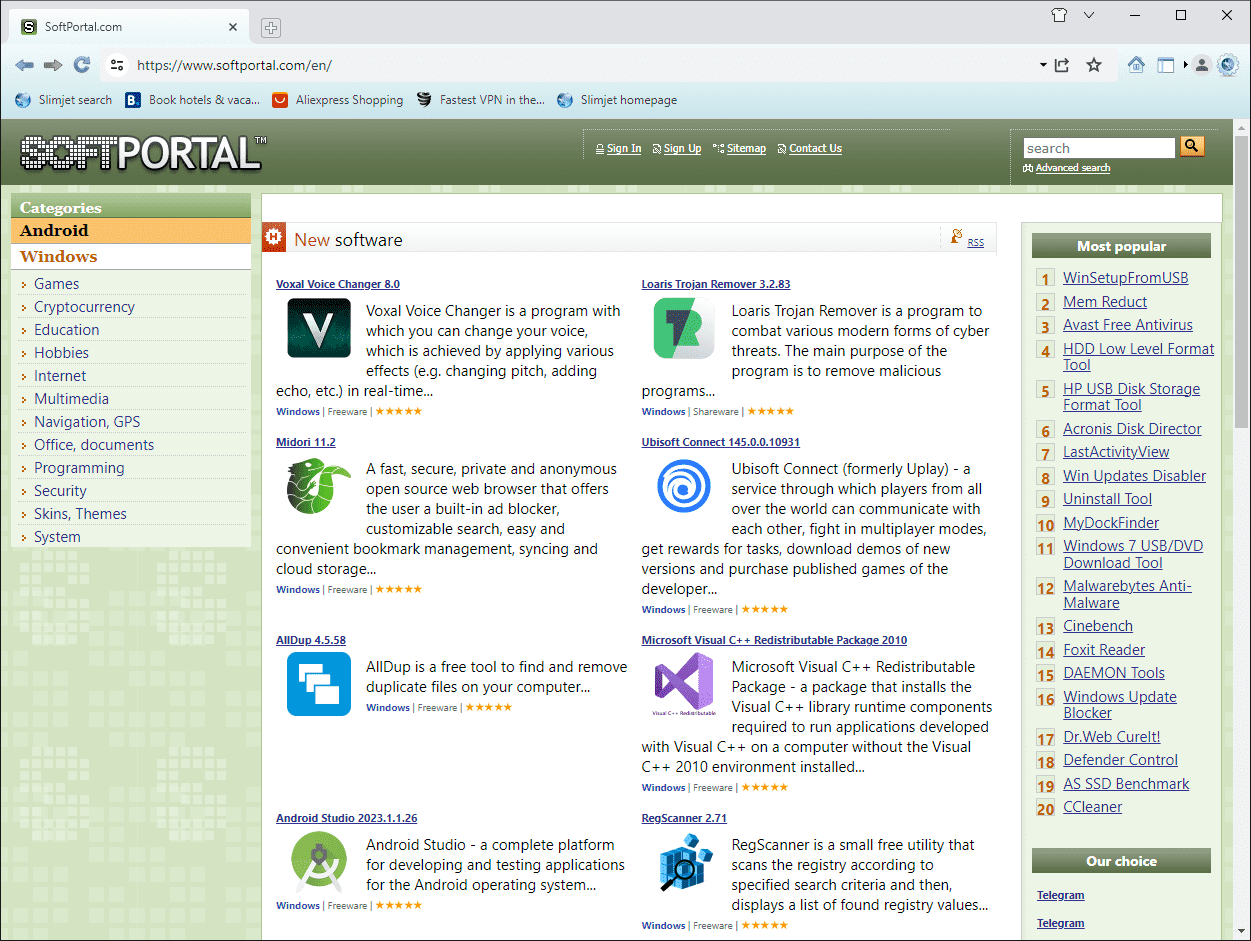
Task: Open the Contact Us link
Action: coord(815,148)
